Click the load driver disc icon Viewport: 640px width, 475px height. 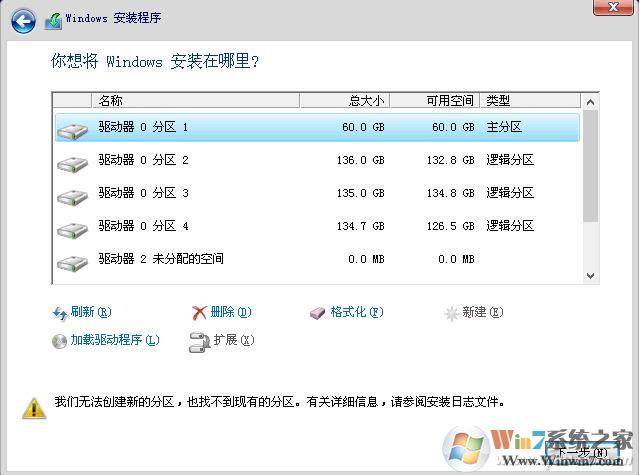(60, 341)
